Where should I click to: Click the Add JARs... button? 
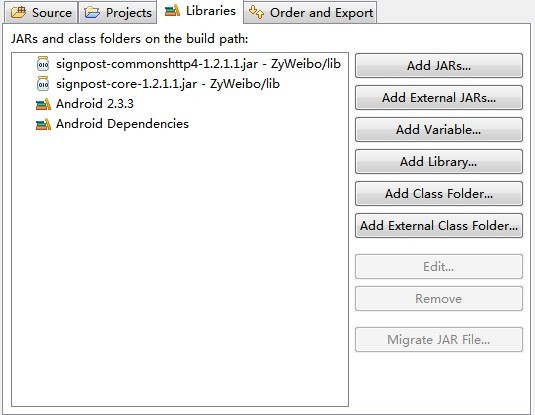[439, 65]
